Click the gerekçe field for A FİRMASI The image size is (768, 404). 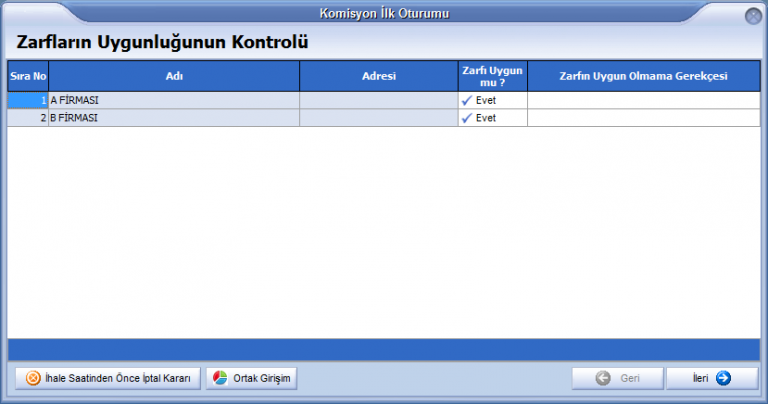[643, 100]
